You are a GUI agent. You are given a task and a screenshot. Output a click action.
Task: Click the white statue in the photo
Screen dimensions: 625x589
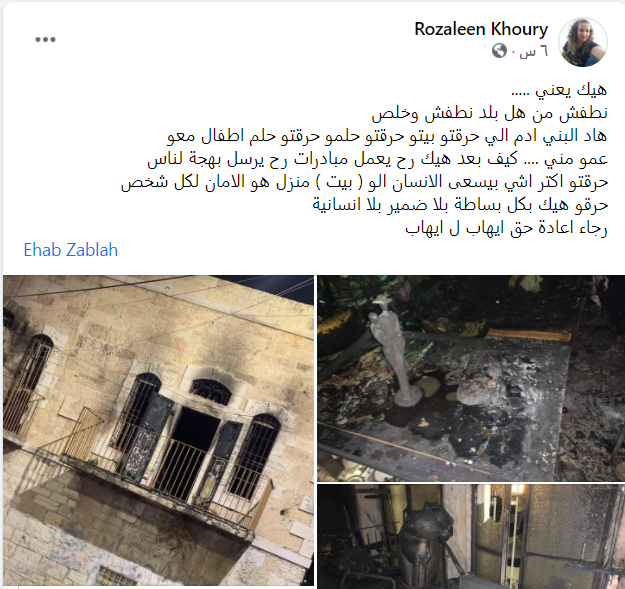(x=393, y=351)
